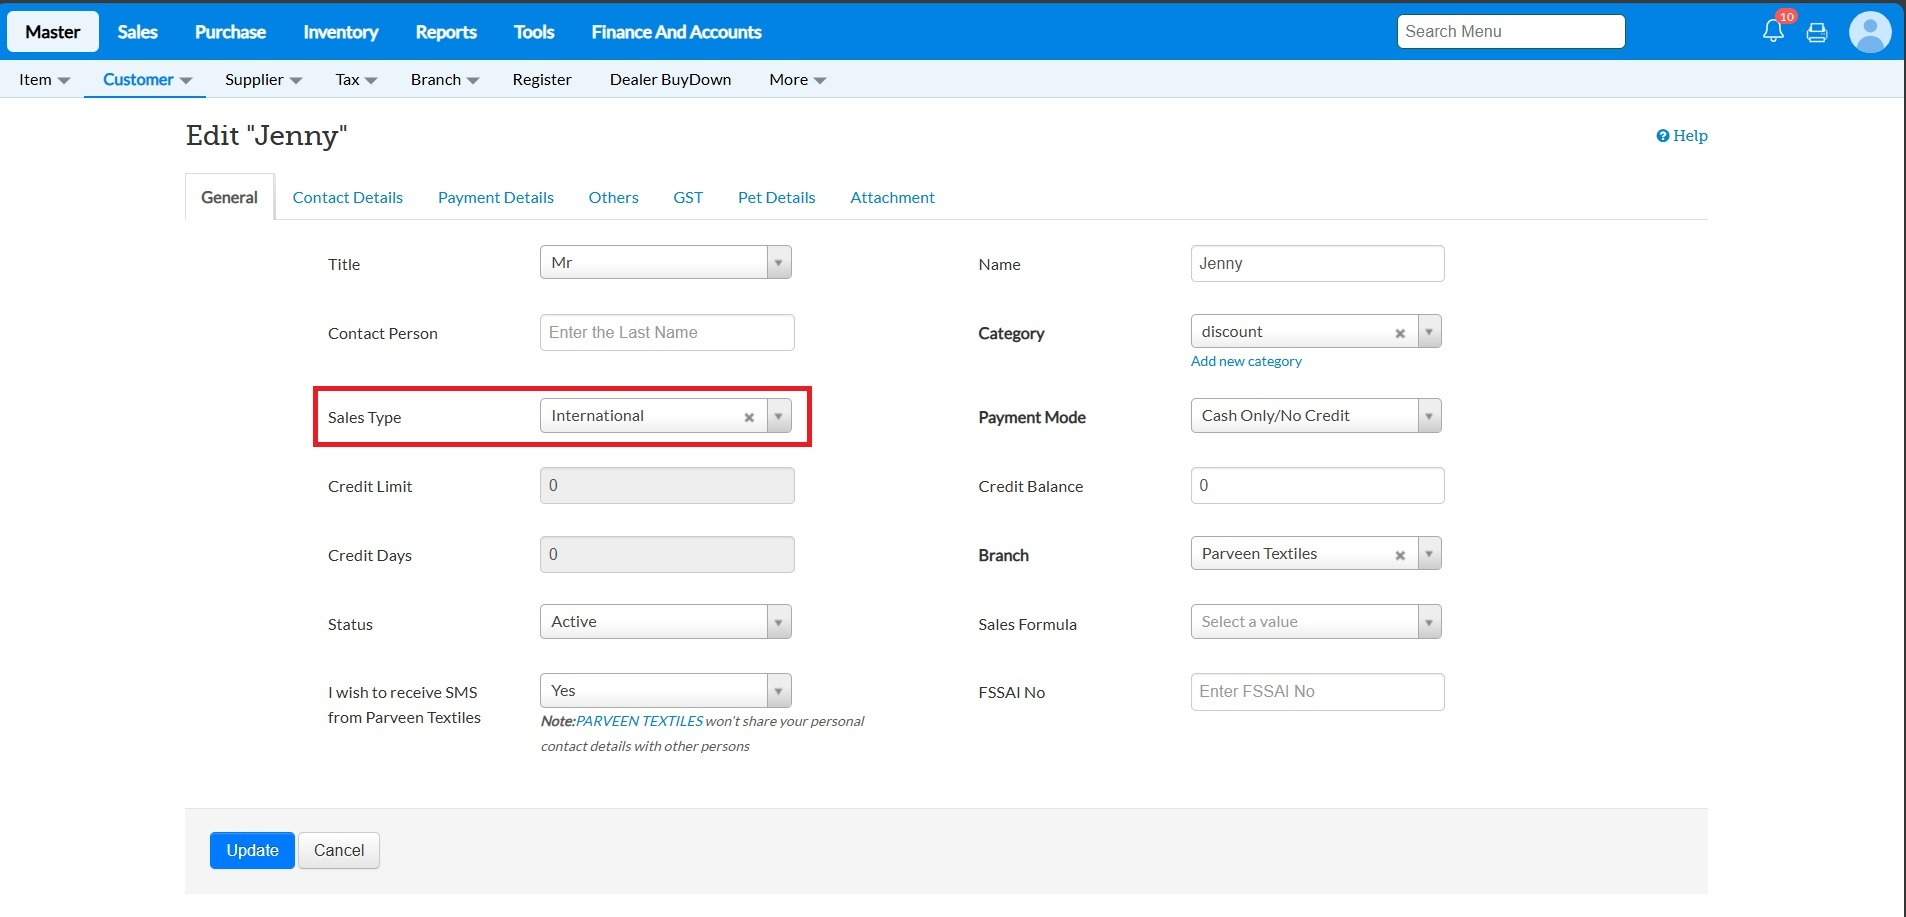Expand the Sales Formula select box
1906x917 pixels.
click(1429, 622)
